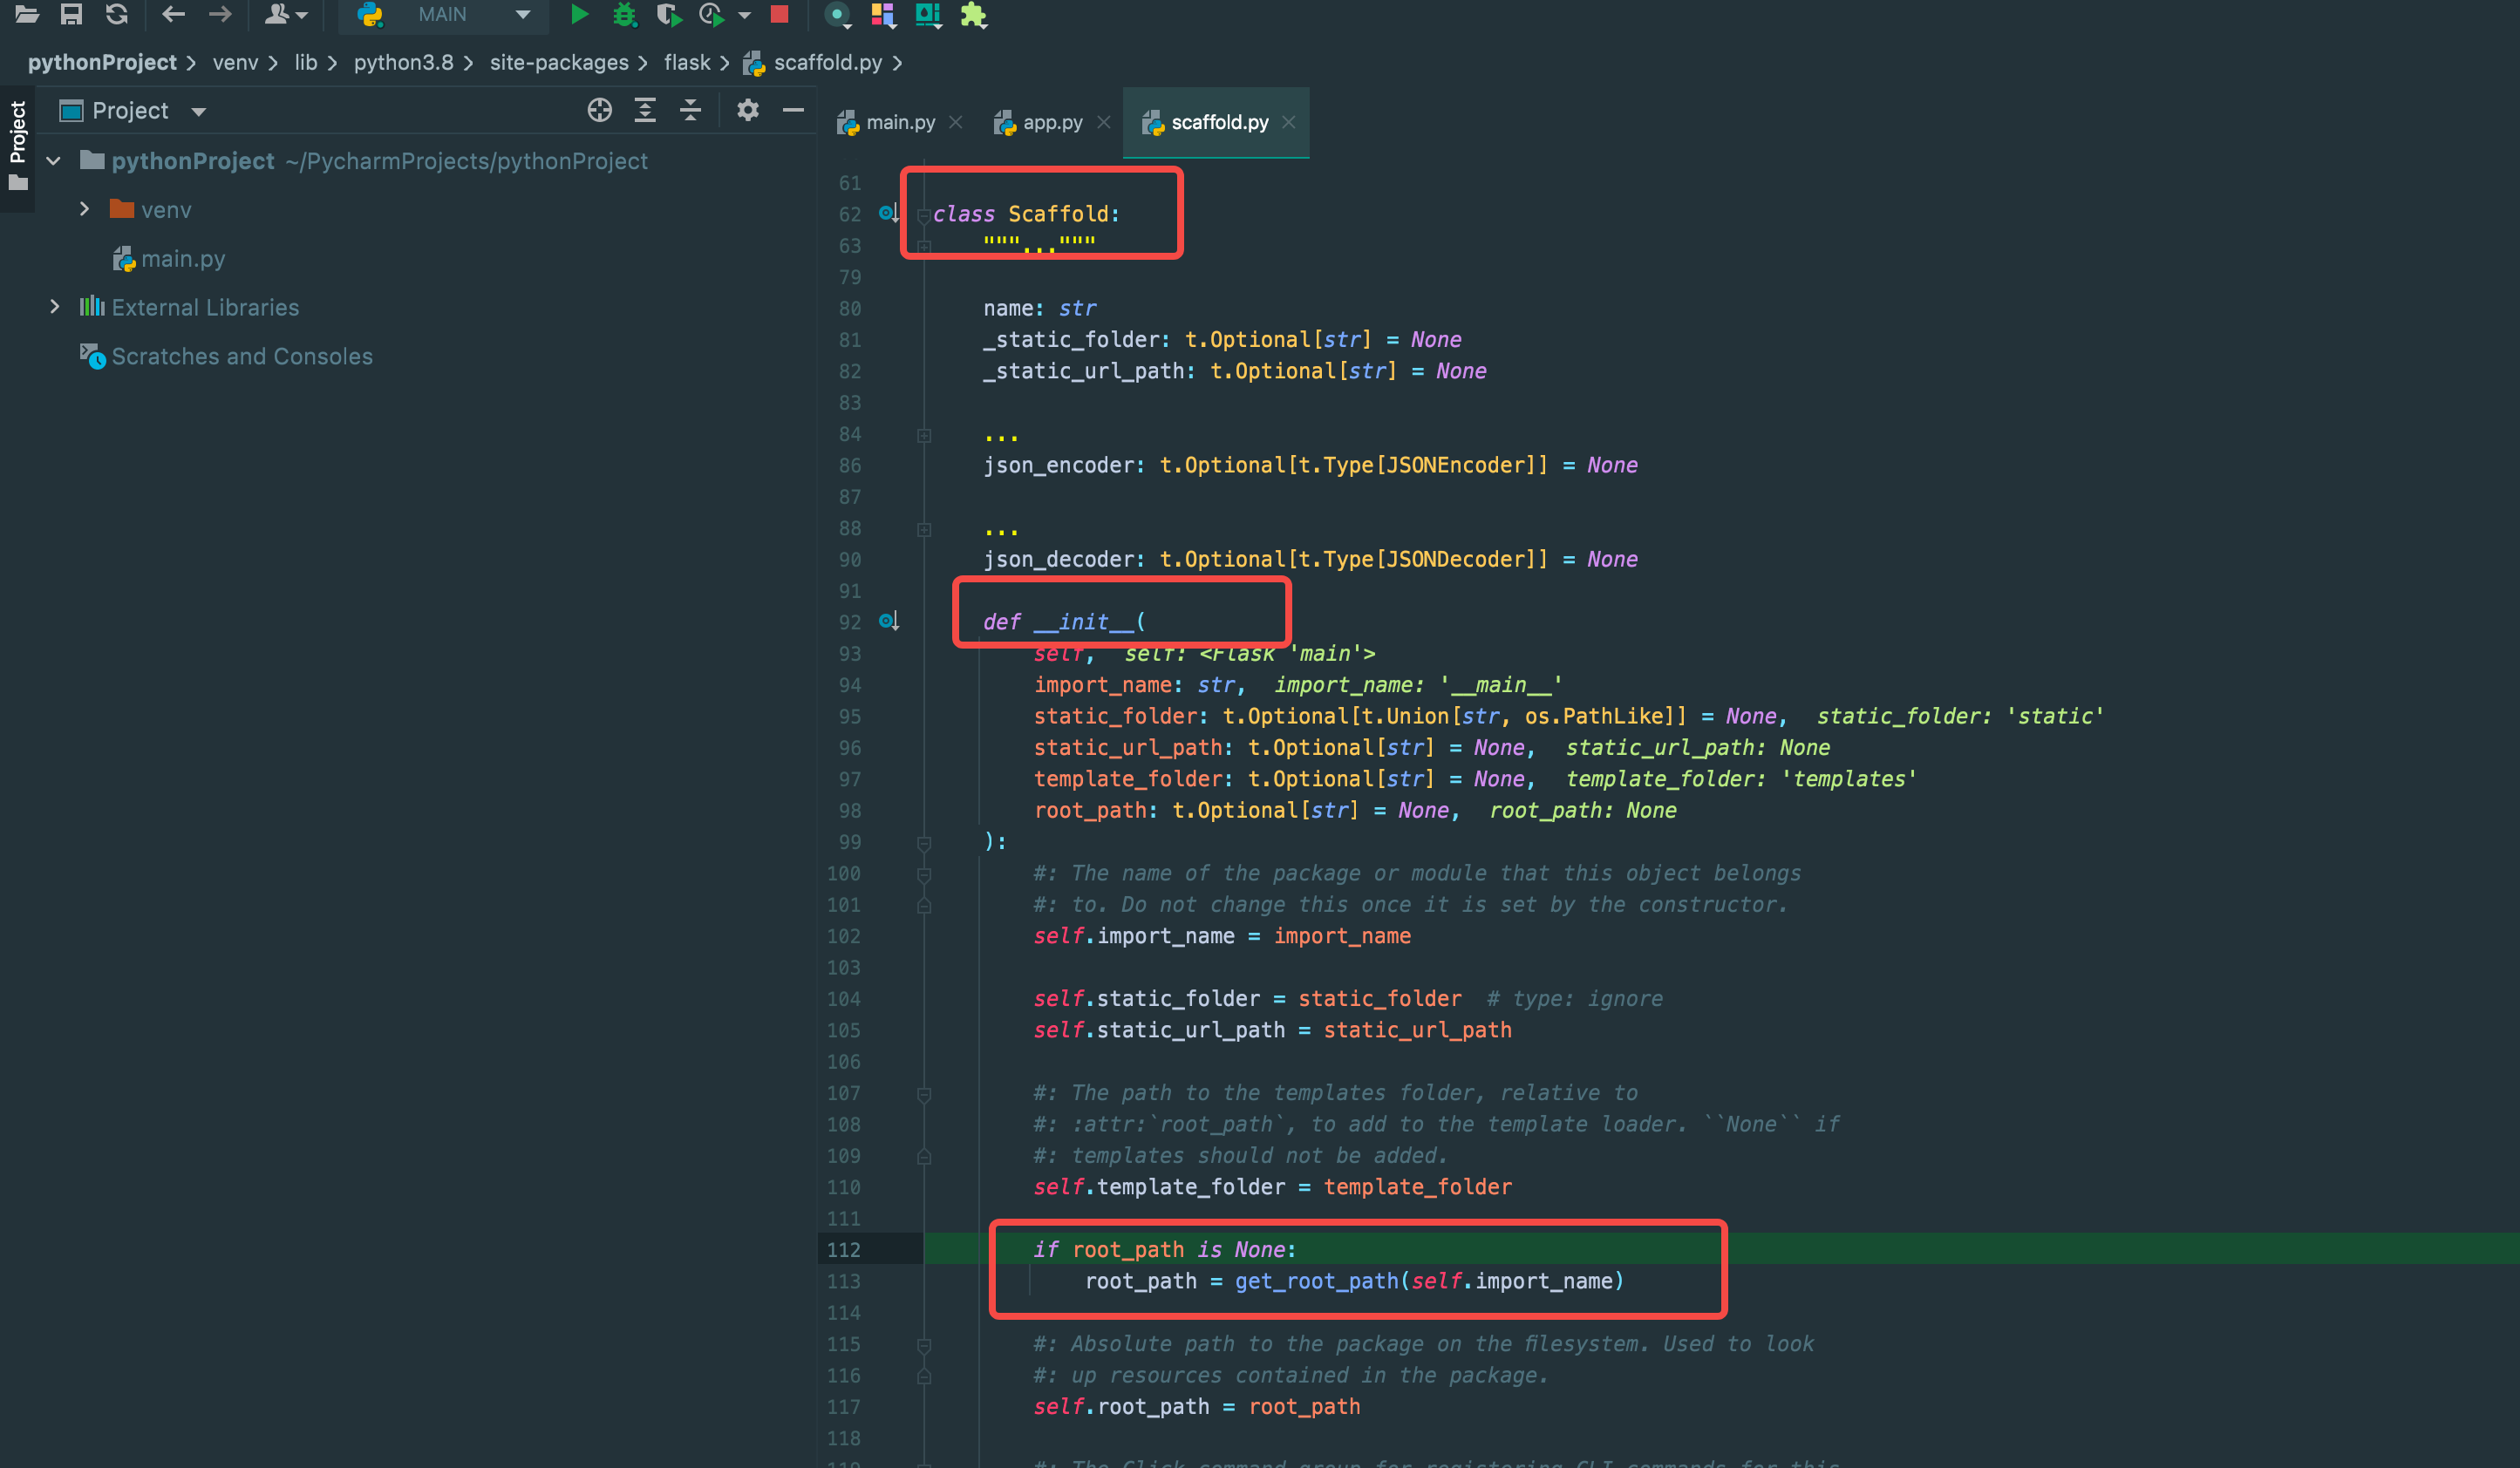Place cursor on 'def __init__(' text

coord(1064,622)
